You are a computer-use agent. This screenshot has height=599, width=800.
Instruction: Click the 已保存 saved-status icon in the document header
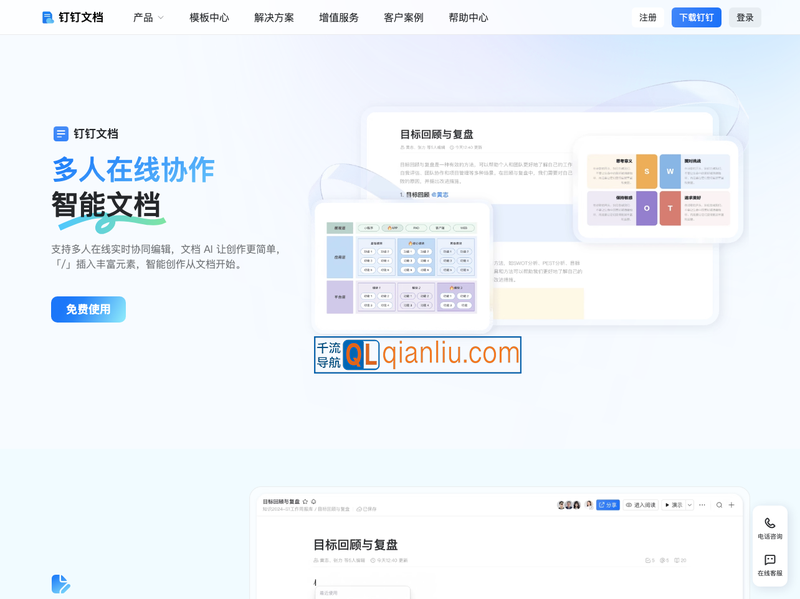pyautogui.click(x=358, y=509)
